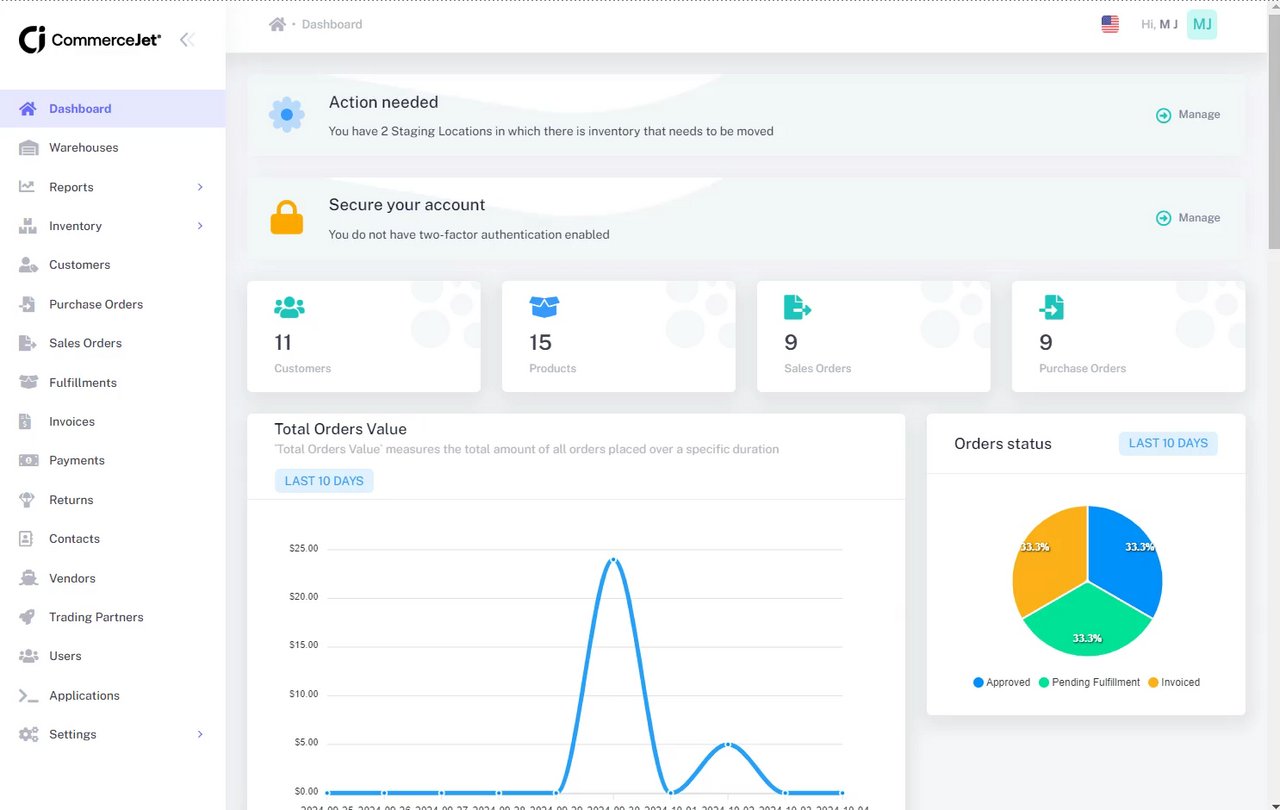
Task: Click the Products card box icon
Action: point(544,307)
